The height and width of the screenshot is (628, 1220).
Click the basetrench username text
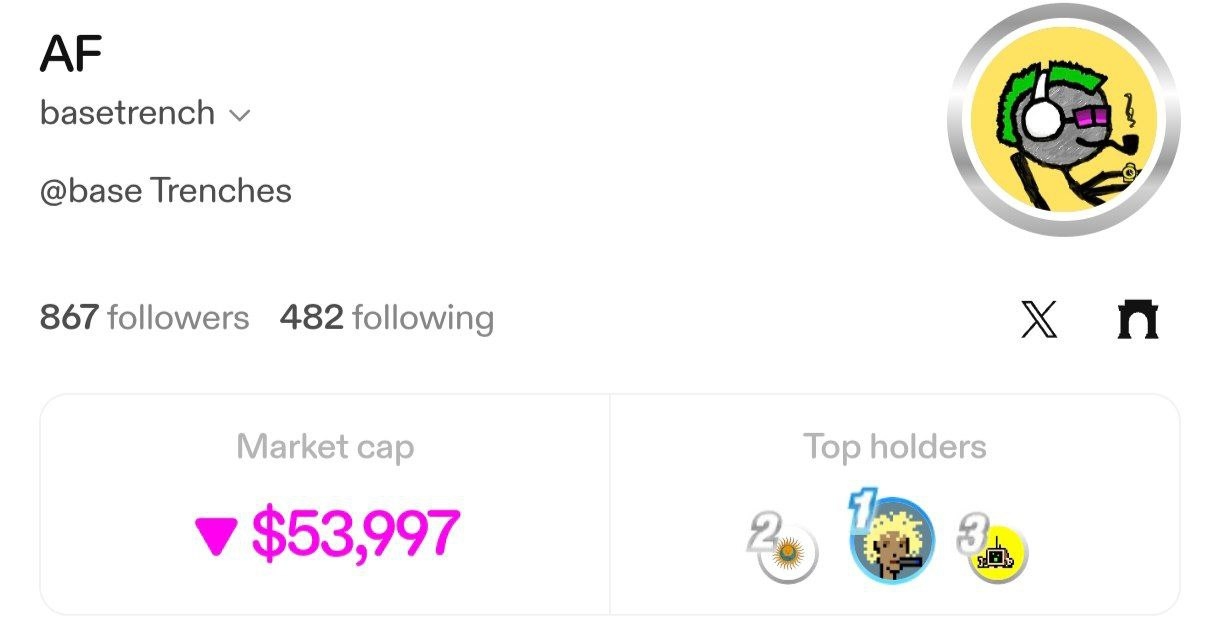pos(127,113)
